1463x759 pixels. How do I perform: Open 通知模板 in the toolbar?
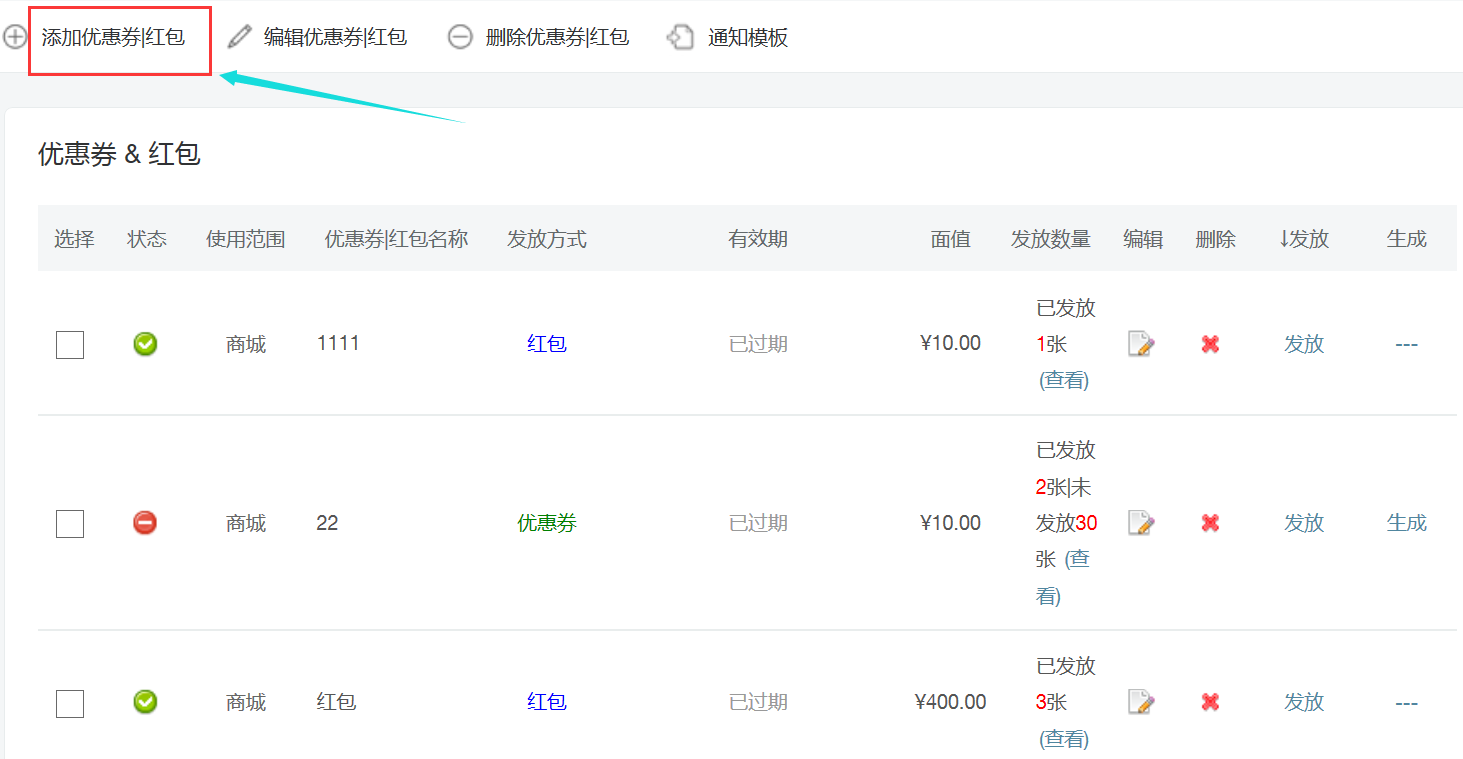coord(748,38)
